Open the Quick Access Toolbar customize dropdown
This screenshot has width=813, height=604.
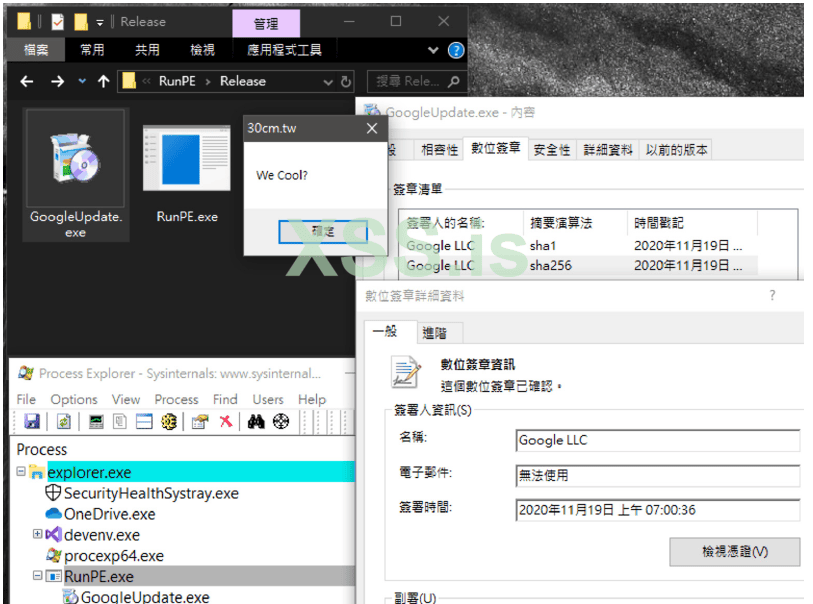(100, 22)
